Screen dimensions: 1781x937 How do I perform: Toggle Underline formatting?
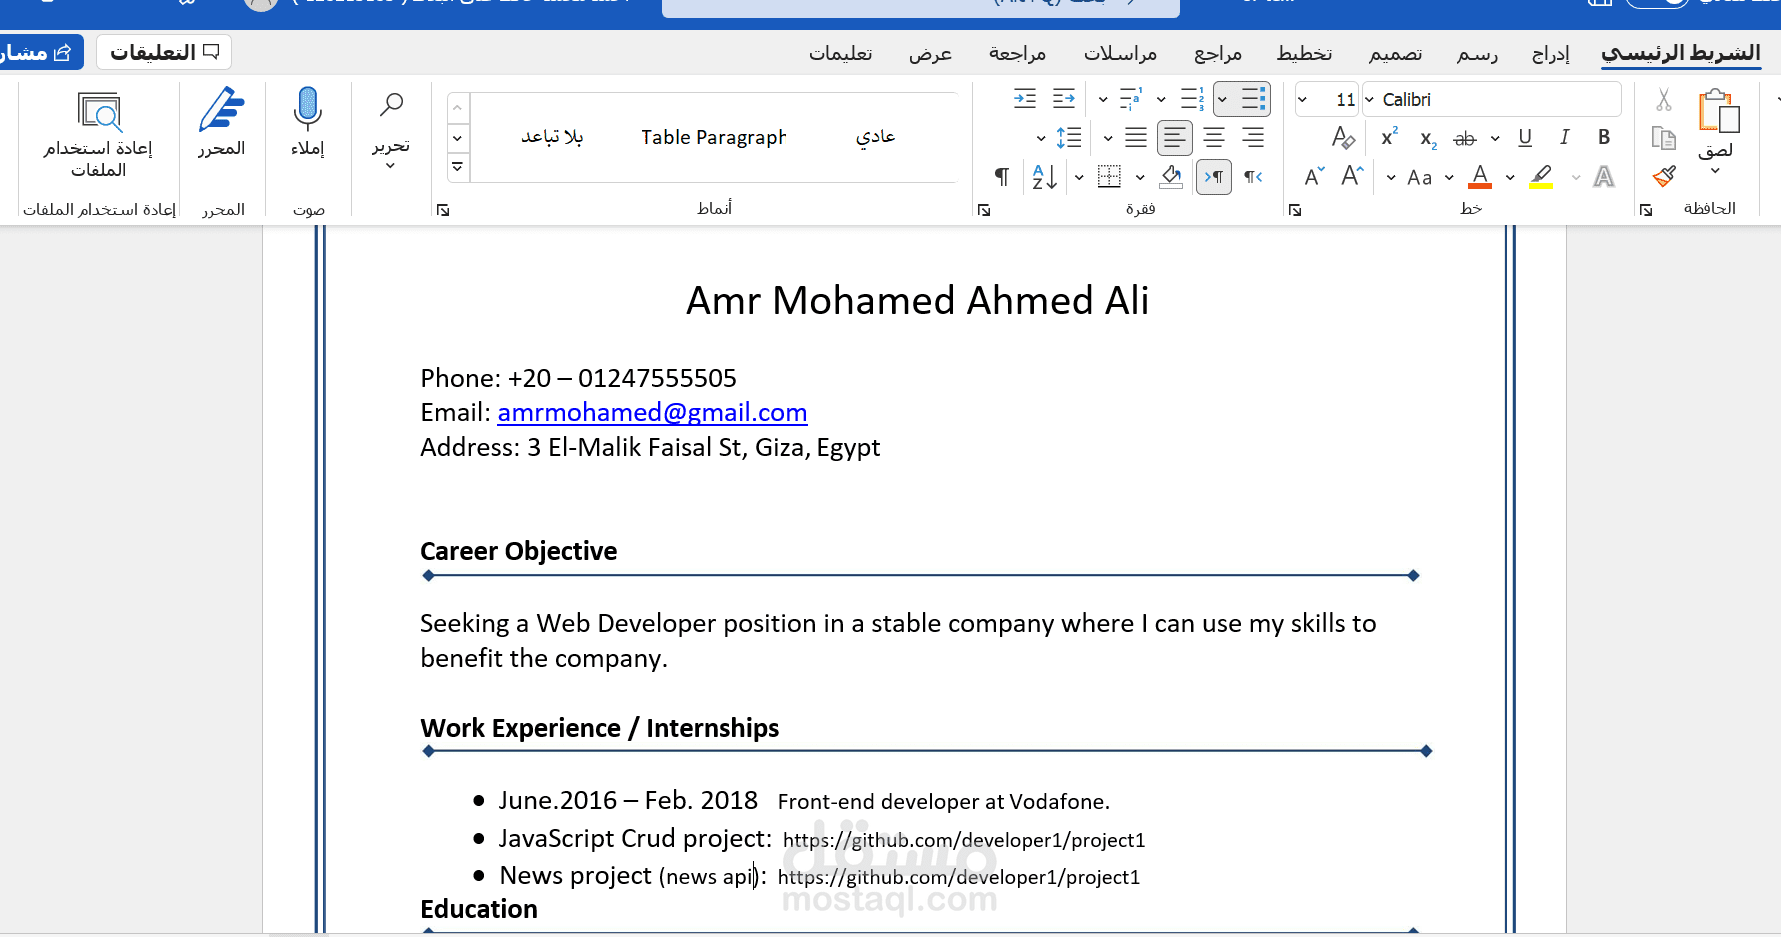1525,138
